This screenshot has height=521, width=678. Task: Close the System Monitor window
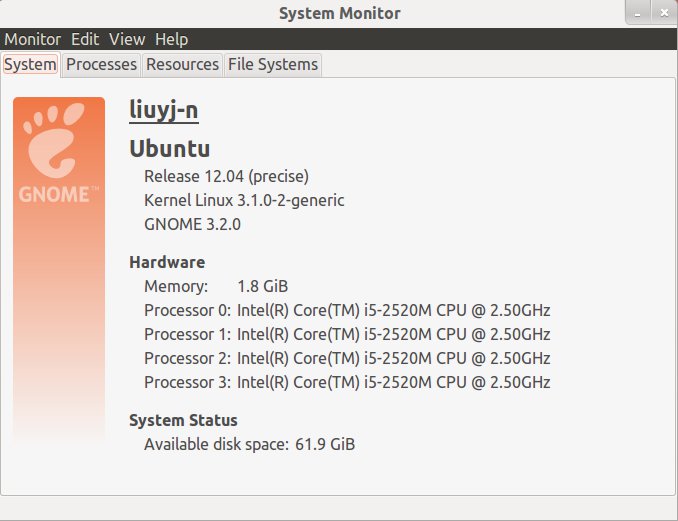(x=664, y=13)
